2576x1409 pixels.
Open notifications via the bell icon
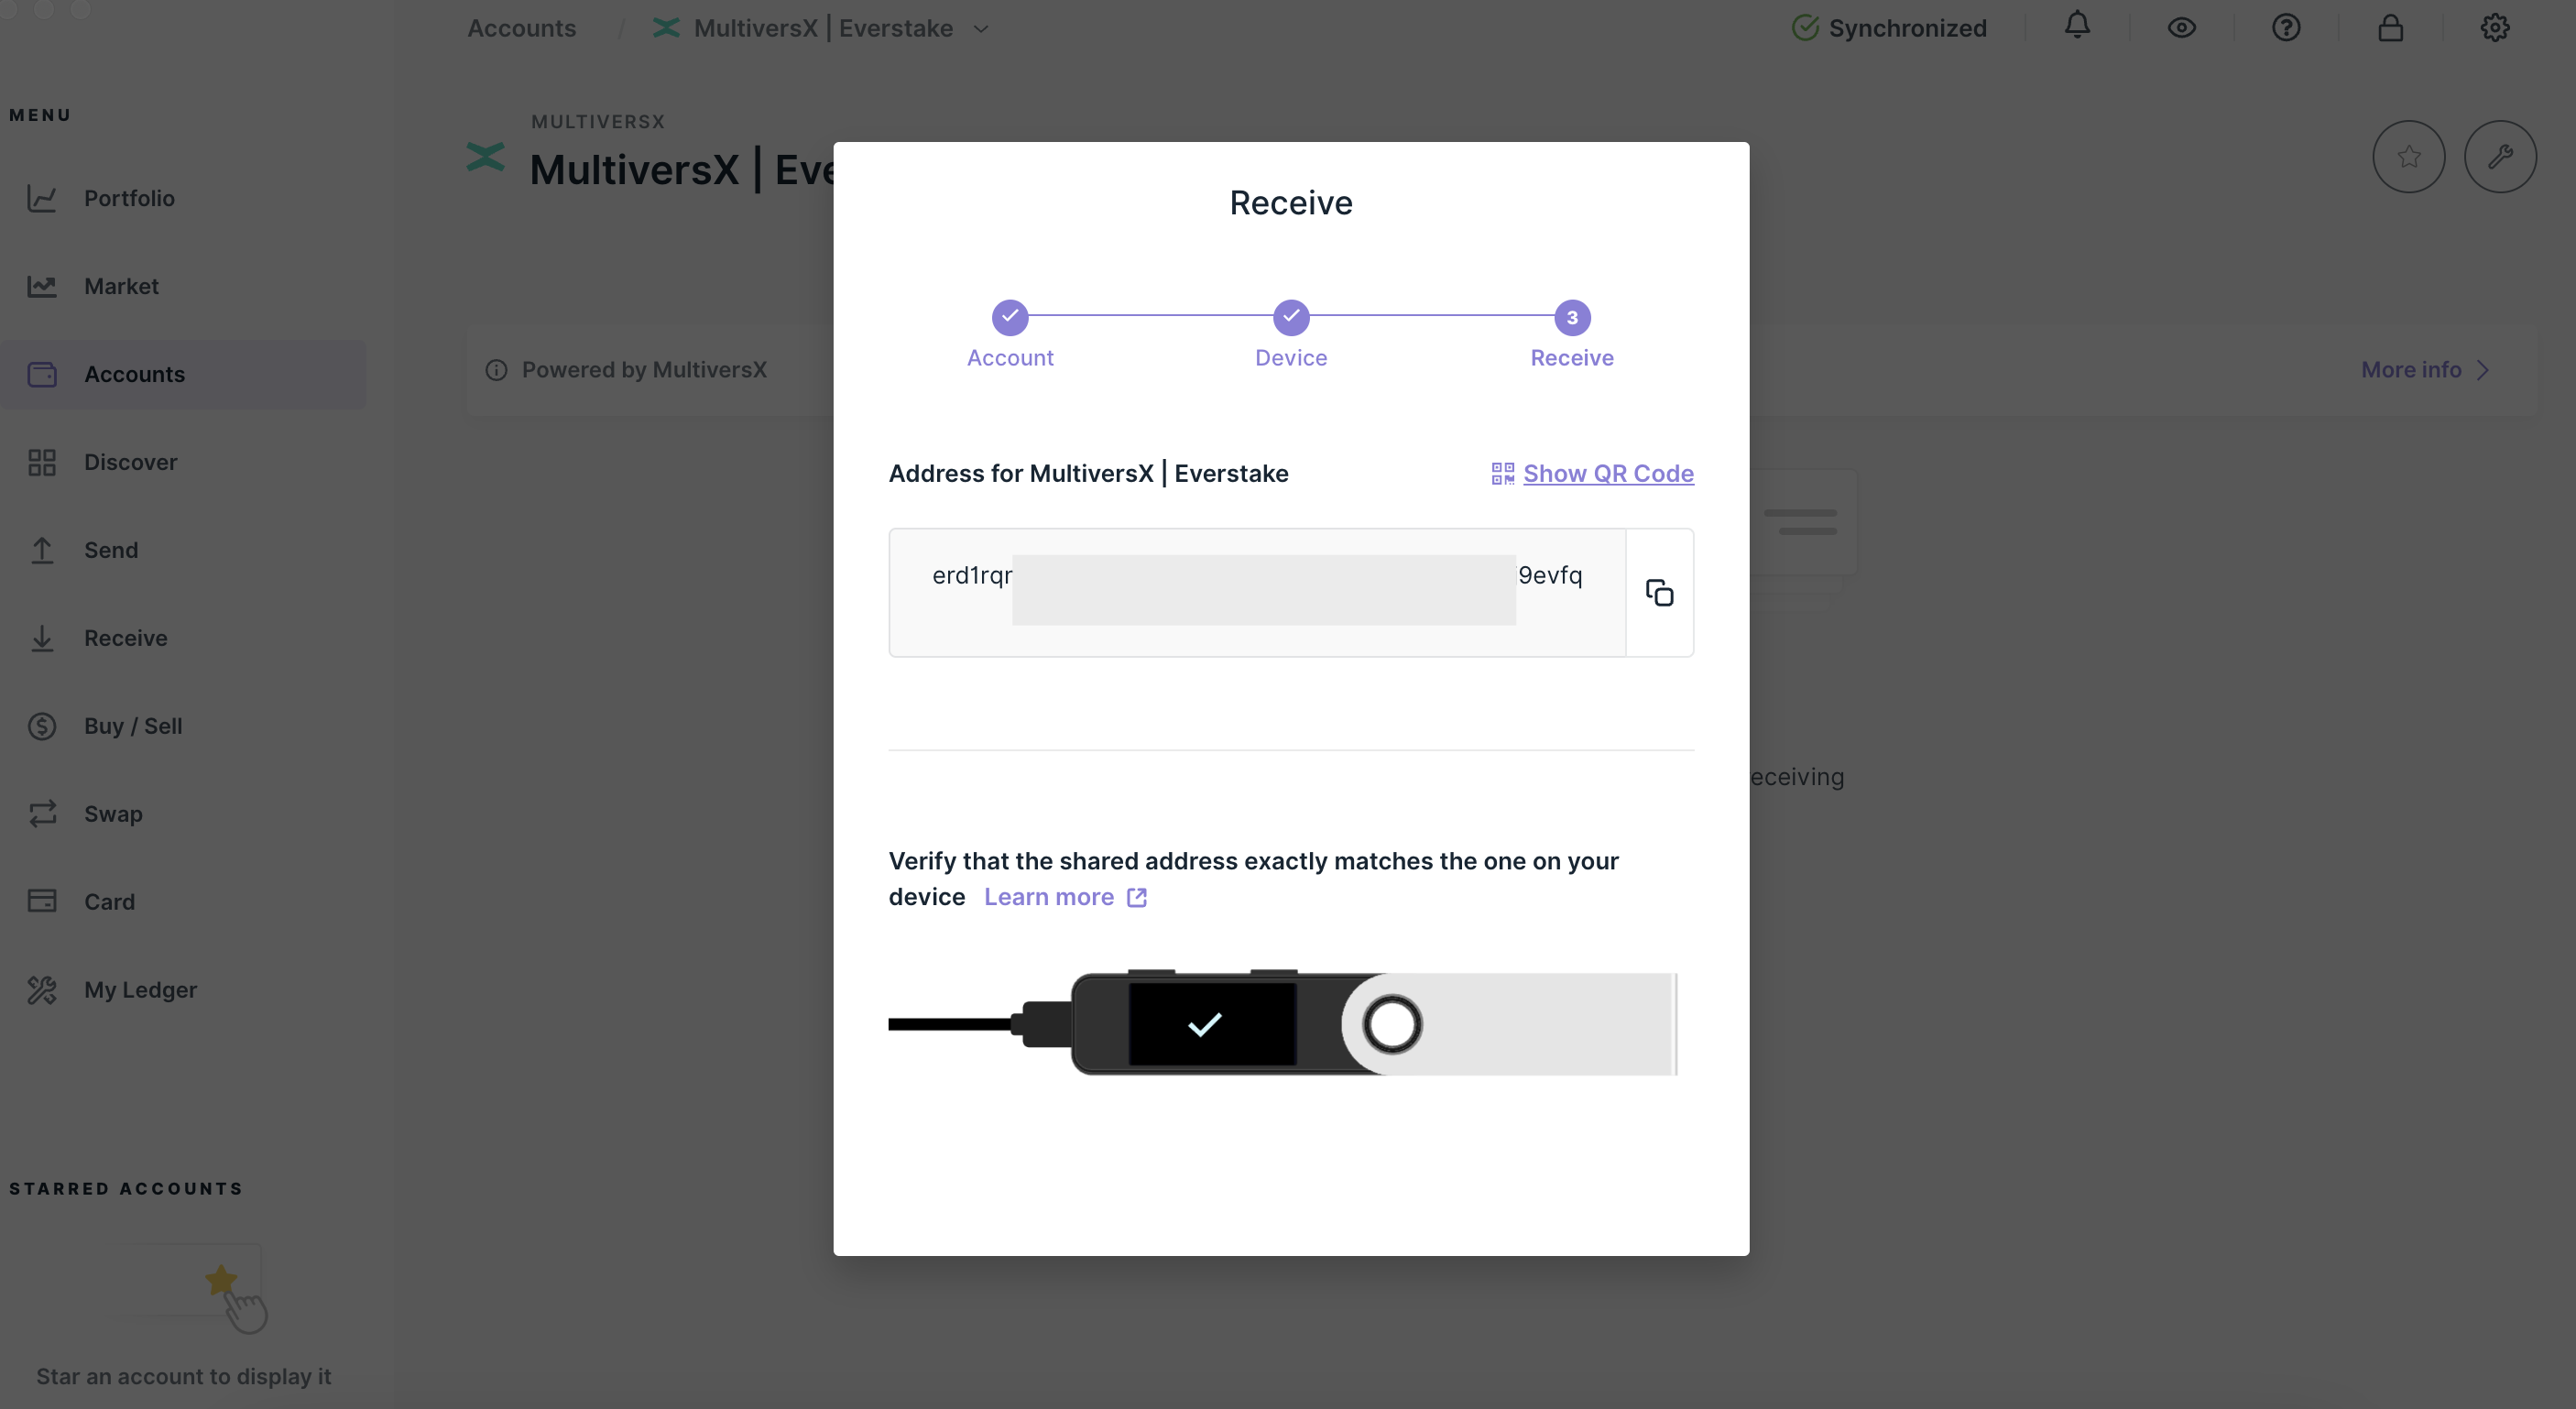click(x=2078, y=27)
